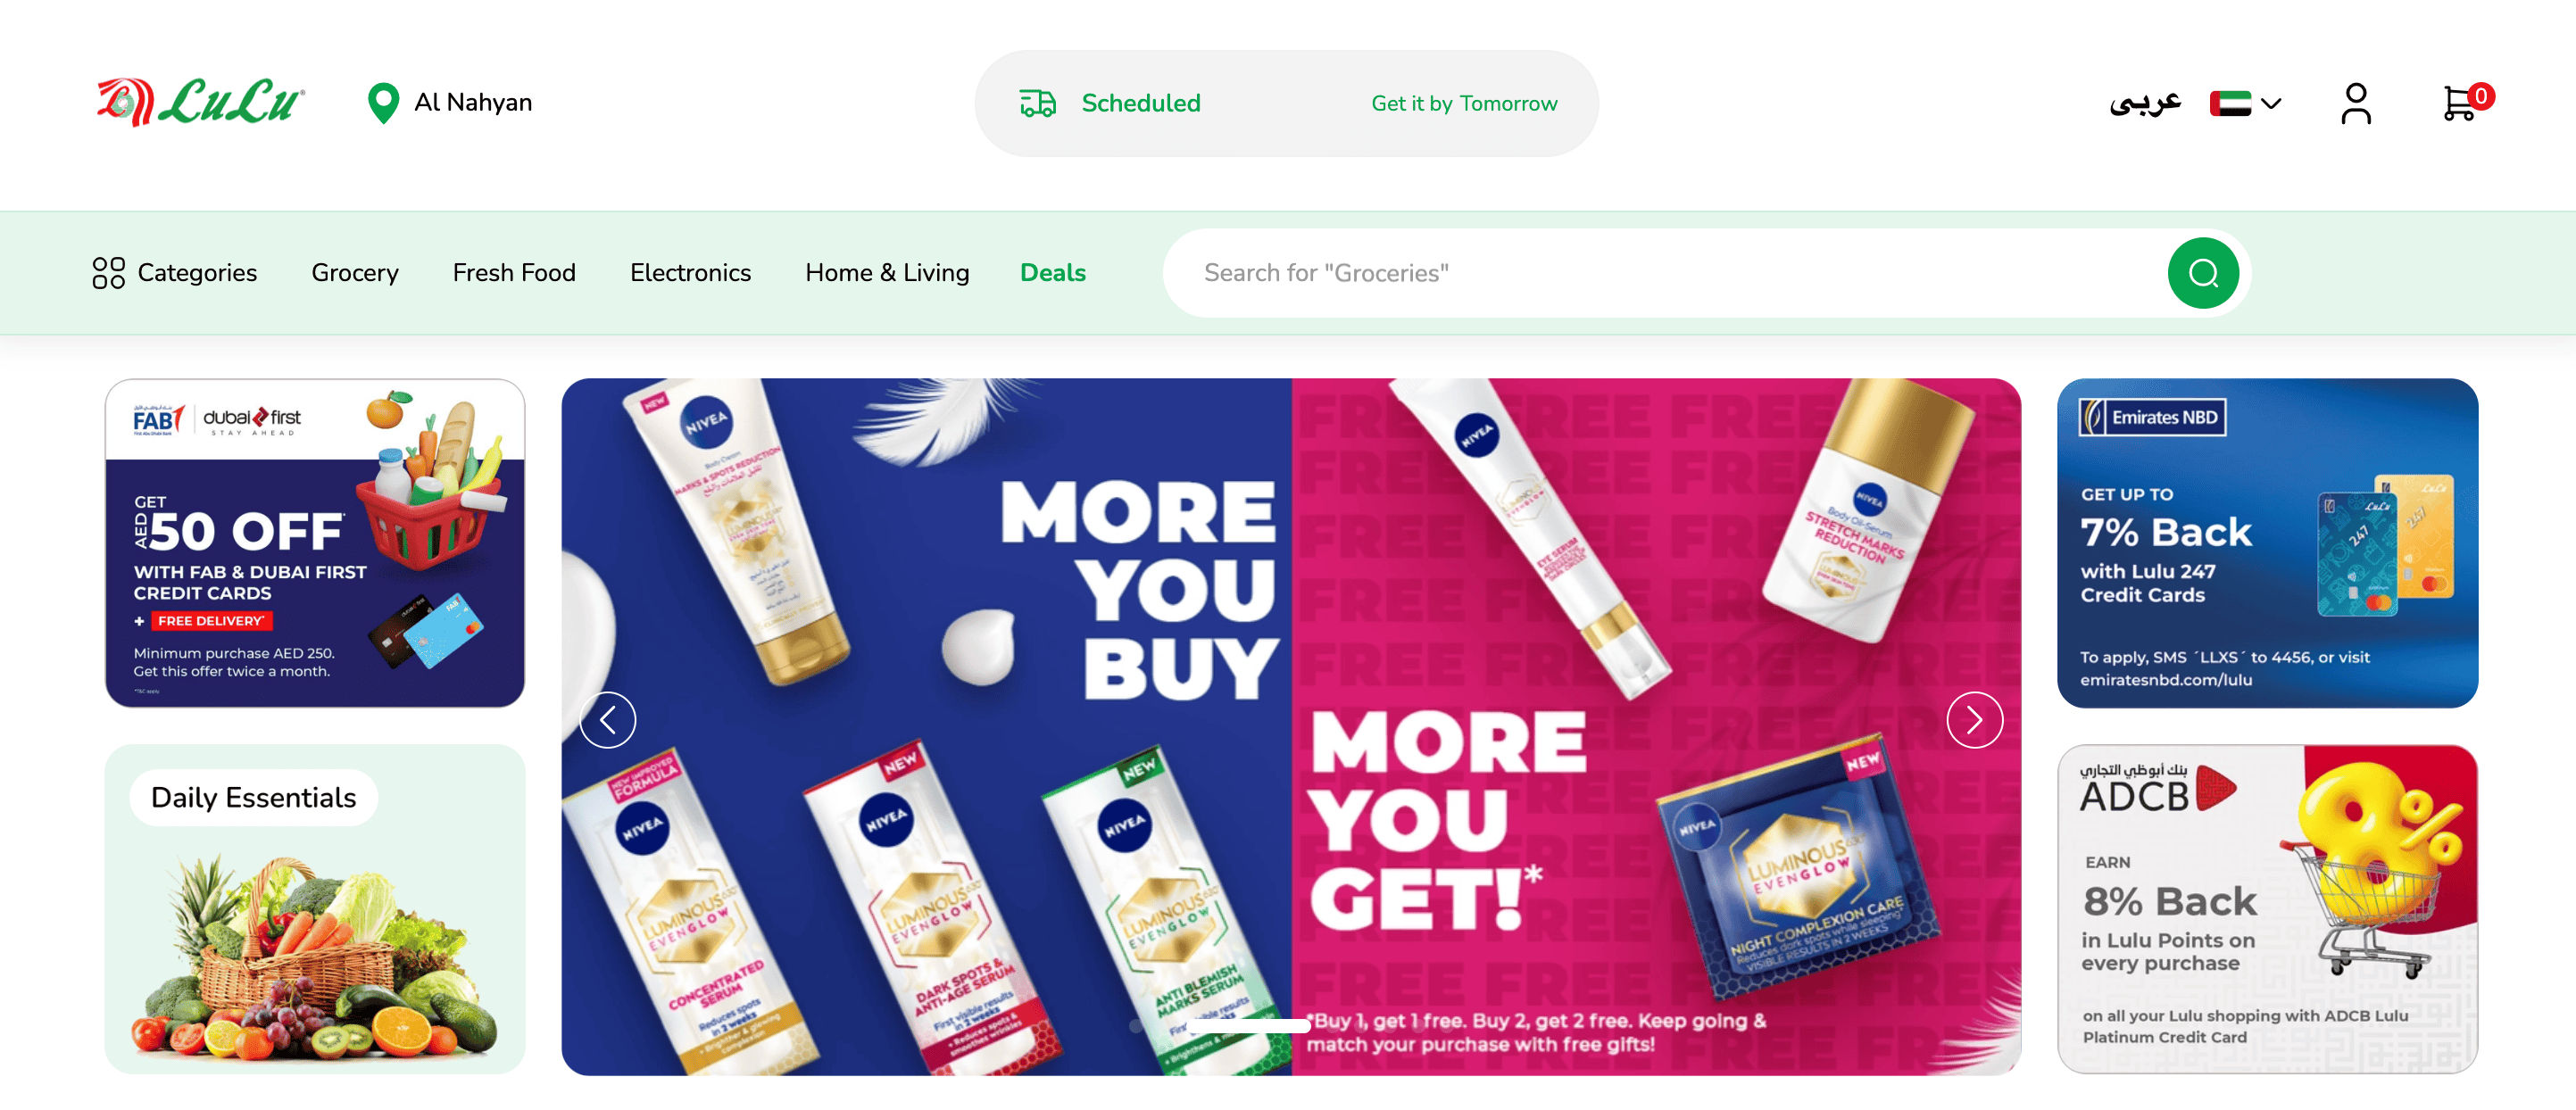Click the Categories grid icon
The image size is (2576, 1110).
point(108,273)
